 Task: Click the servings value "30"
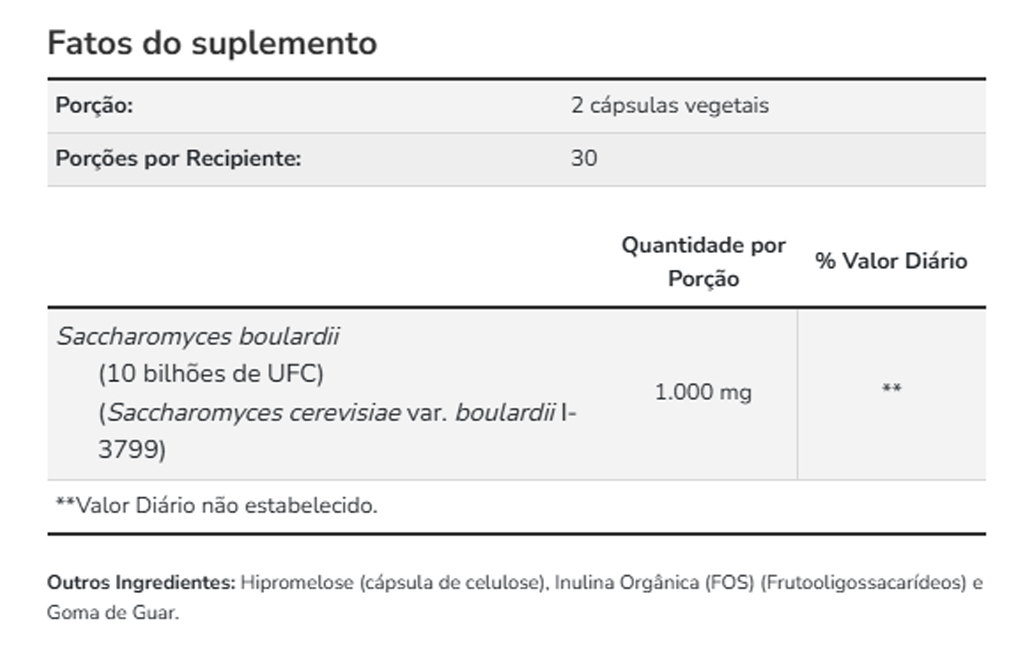click(584, 159)
